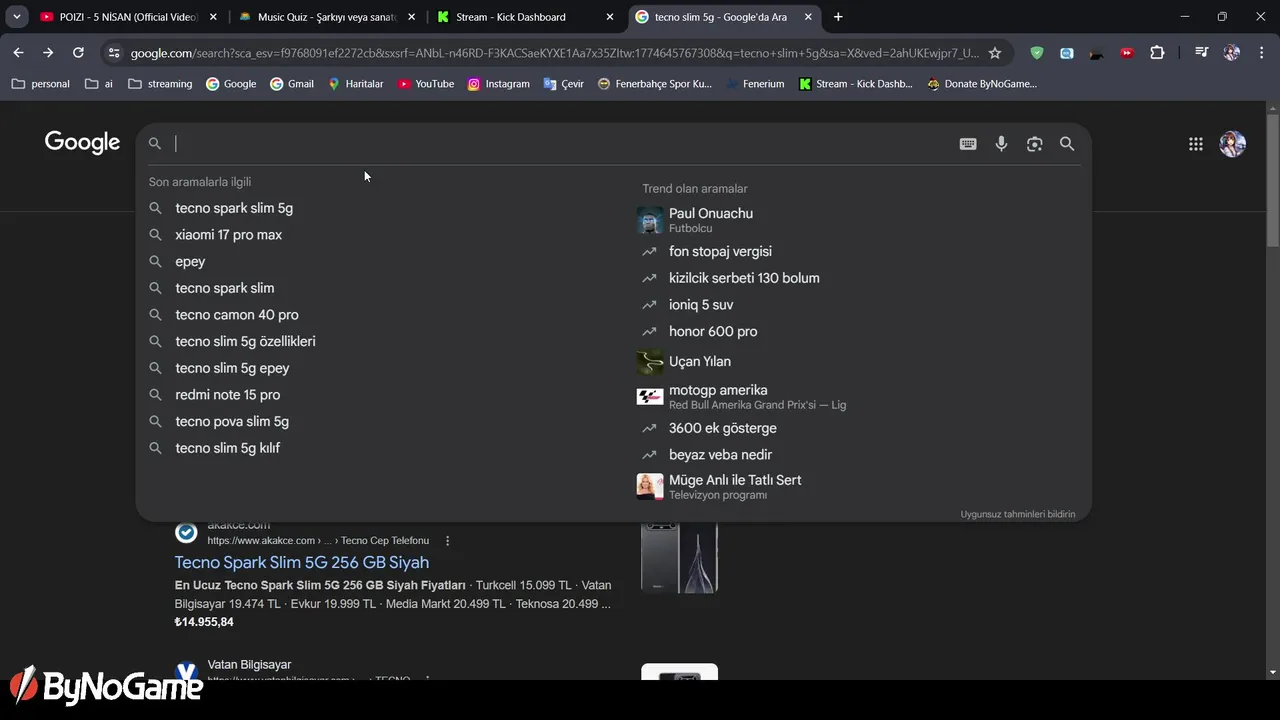Open Donate ByNoGame bookmark
Screen dimensions: 1280x720
pos(982,84)
